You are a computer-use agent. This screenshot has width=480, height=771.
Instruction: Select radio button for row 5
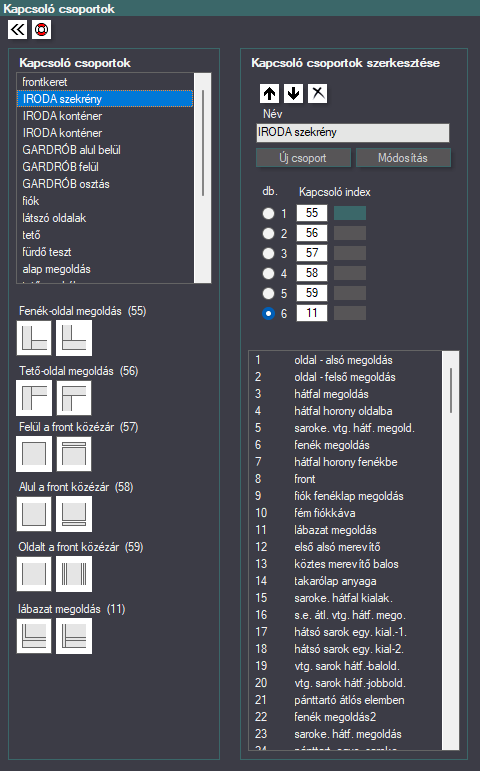tap(268, 293)
